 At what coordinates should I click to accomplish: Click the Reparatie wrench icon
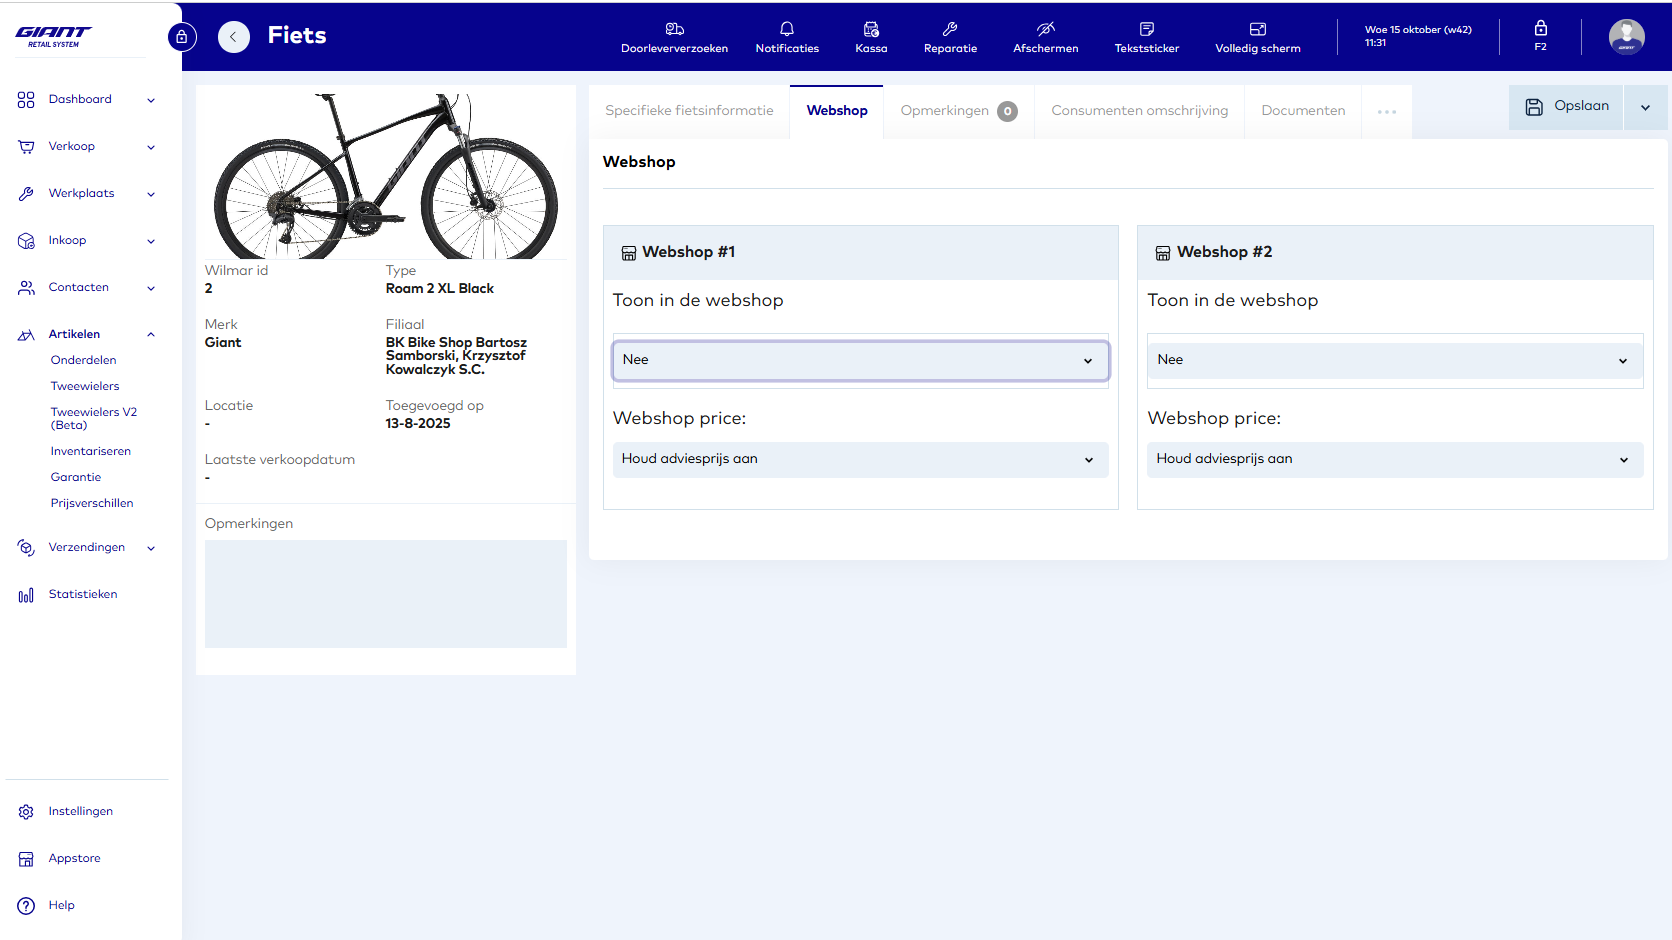[950, 30]
